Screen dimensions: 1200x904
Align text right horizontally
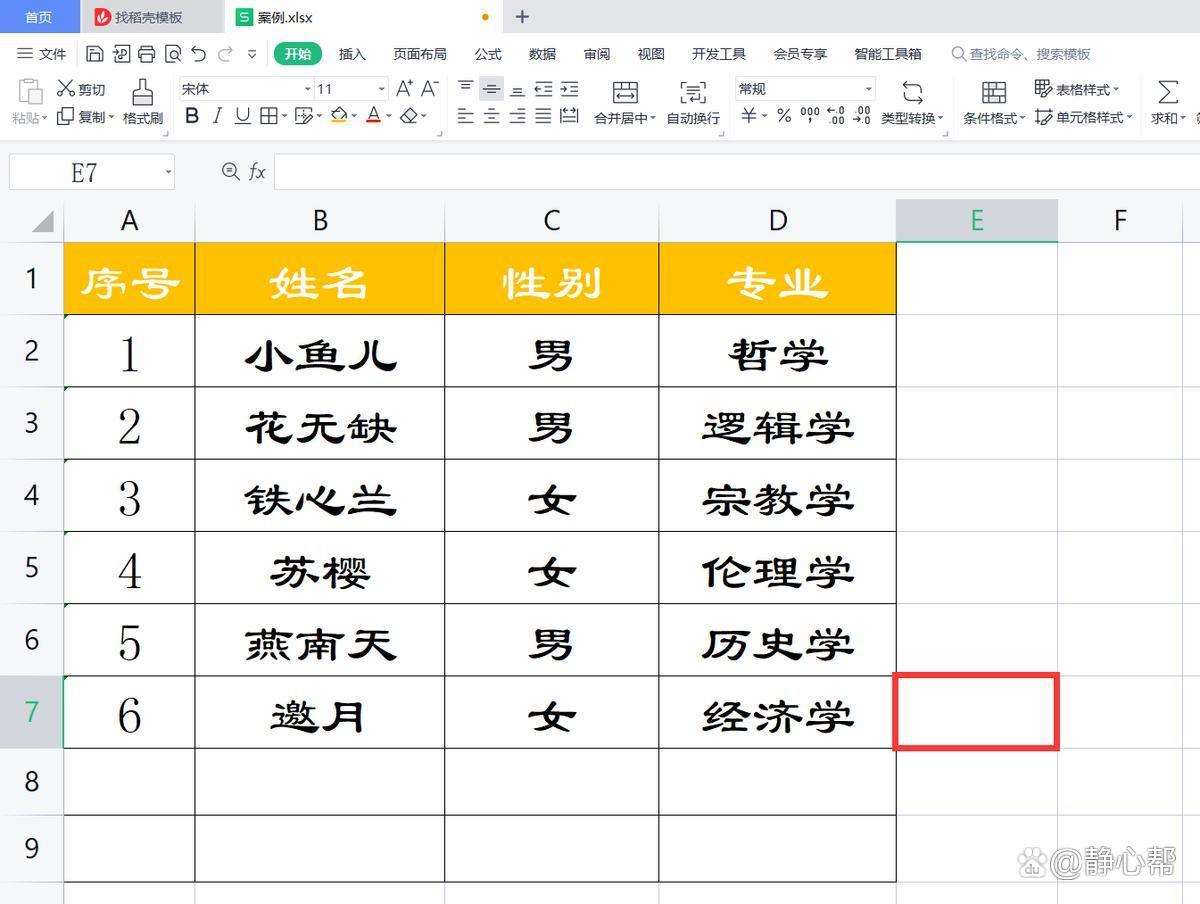pyautogui.click(x=517, y=117)
